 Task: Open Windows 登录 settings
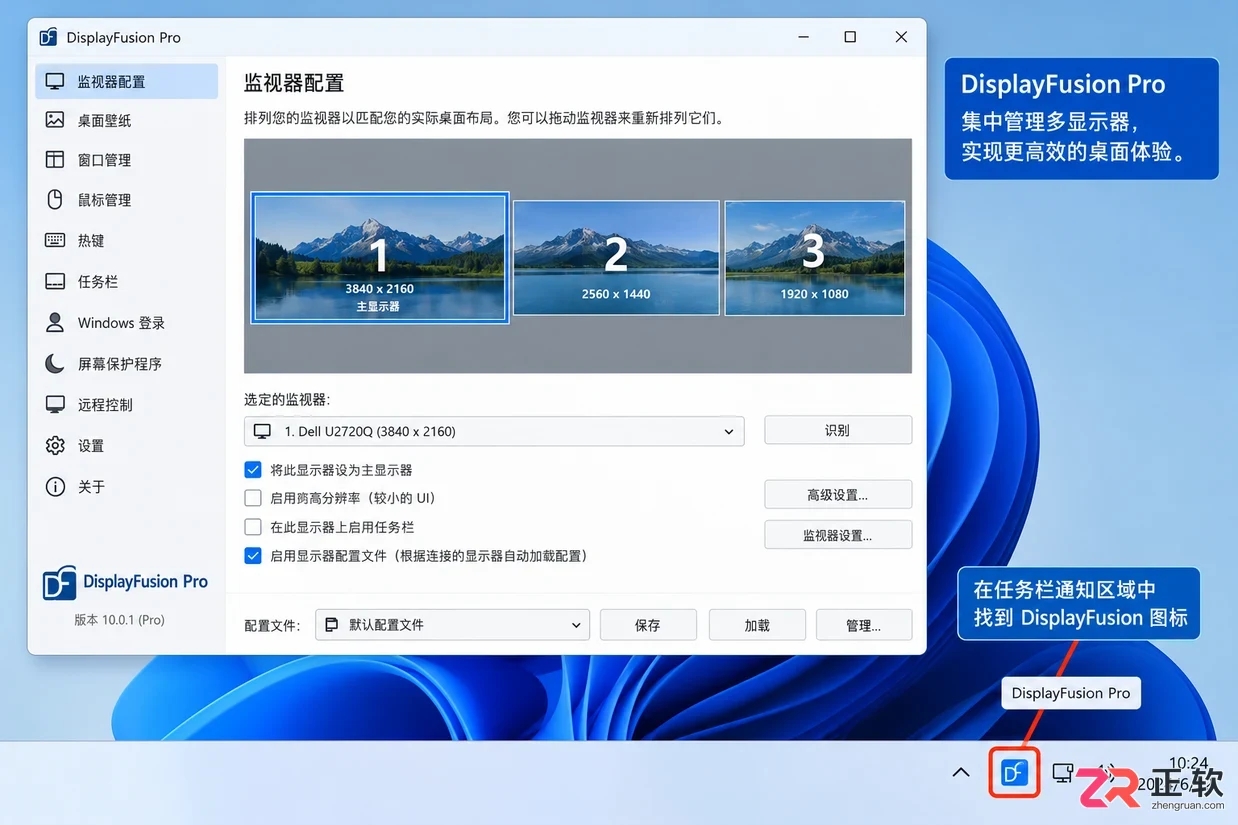127,322
